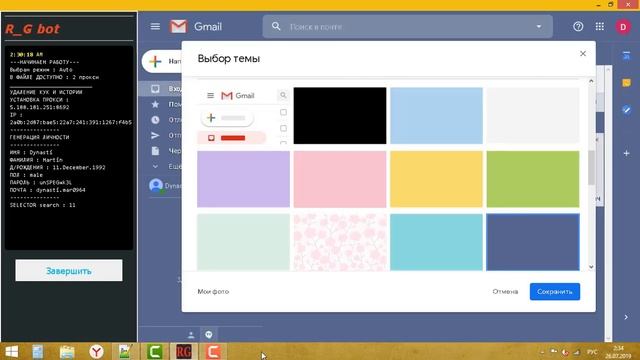This screenshot has width=640, height=360.
Task: Open the Snoozed clock icon in sidebar
Action: point(155,120)
